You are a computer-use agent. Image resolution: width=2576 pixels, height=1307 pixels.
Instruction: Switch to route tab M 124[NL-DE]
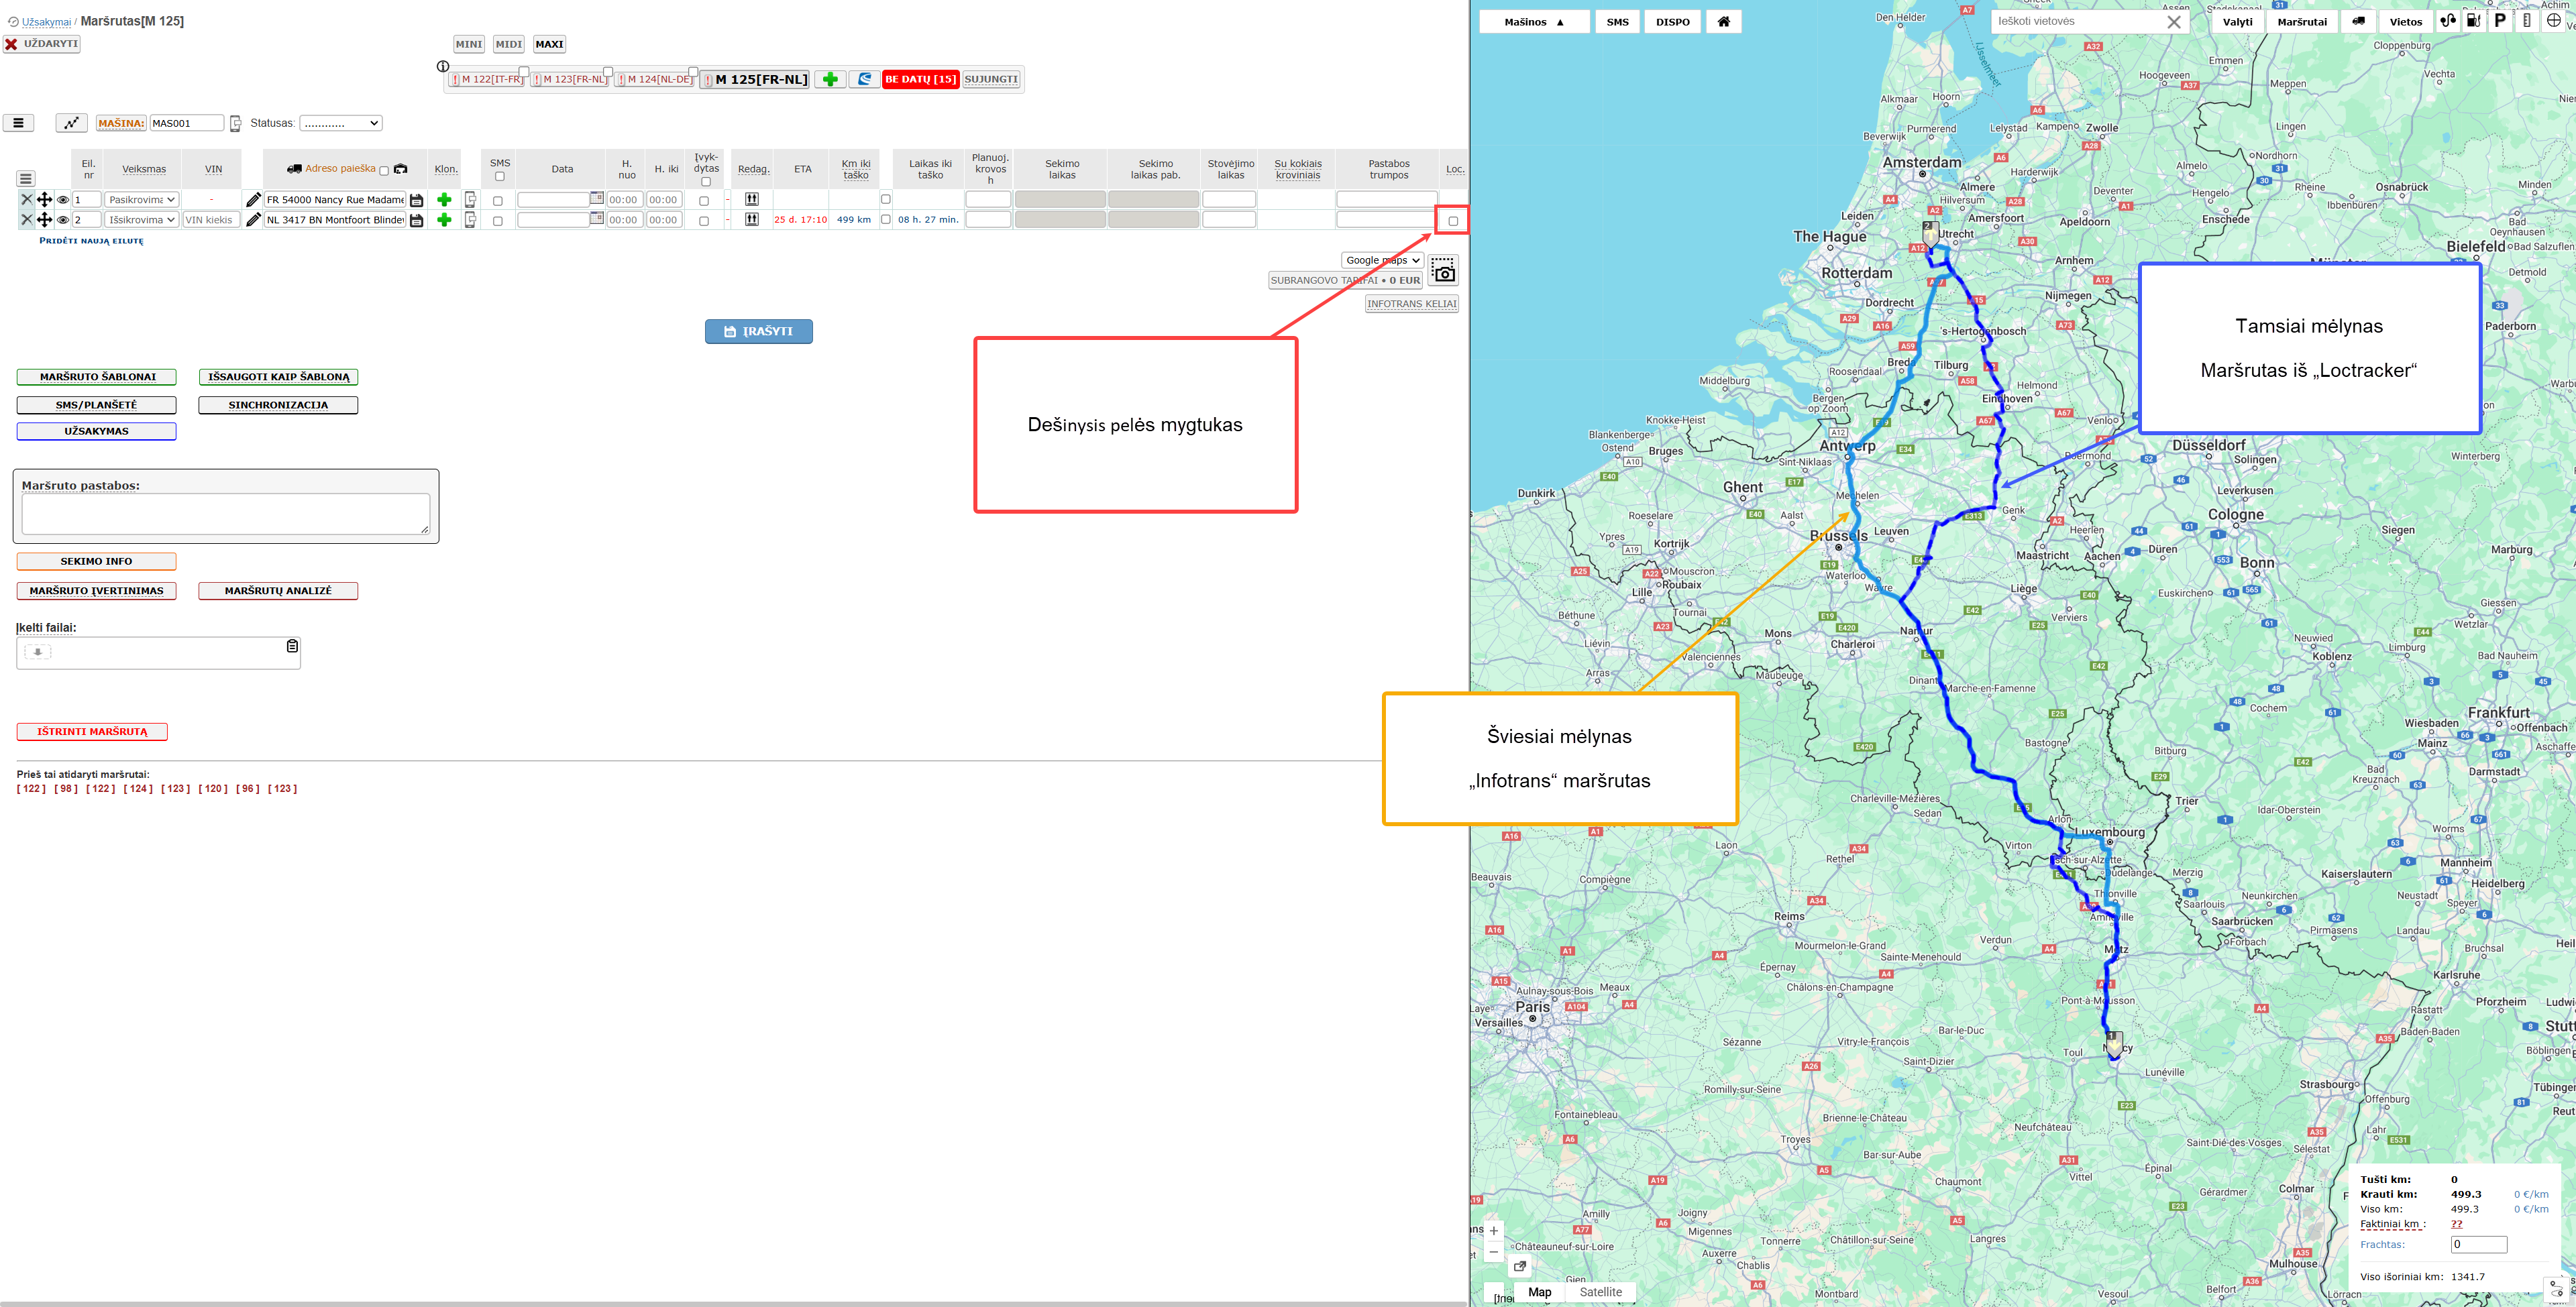pyautogui.click(x=654, y=79)
